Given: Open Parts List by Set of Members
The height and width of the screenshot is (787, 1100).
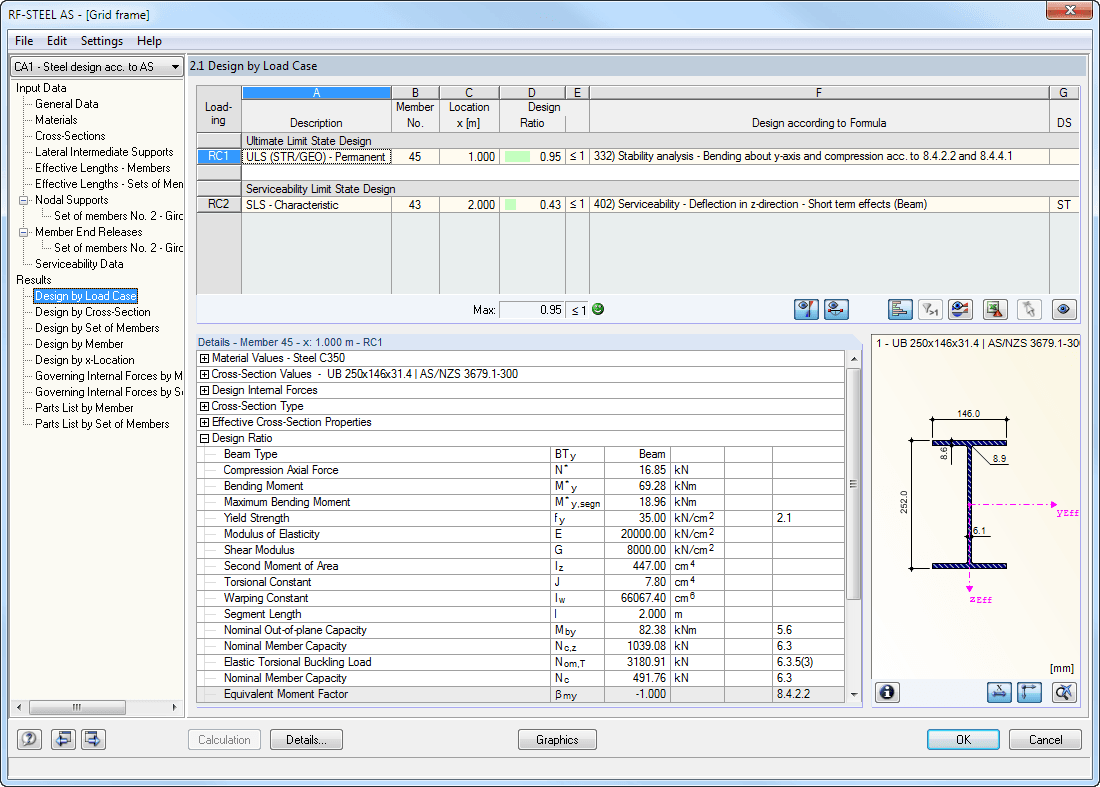Looking at the screenshot, I should [x=102, y=424].
